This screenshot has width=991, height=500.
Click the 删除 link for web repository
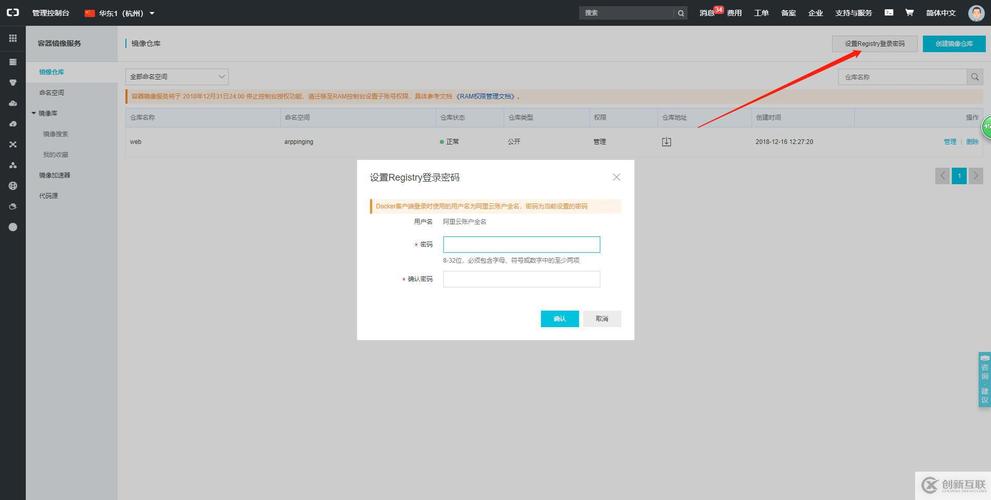point(972,142)
